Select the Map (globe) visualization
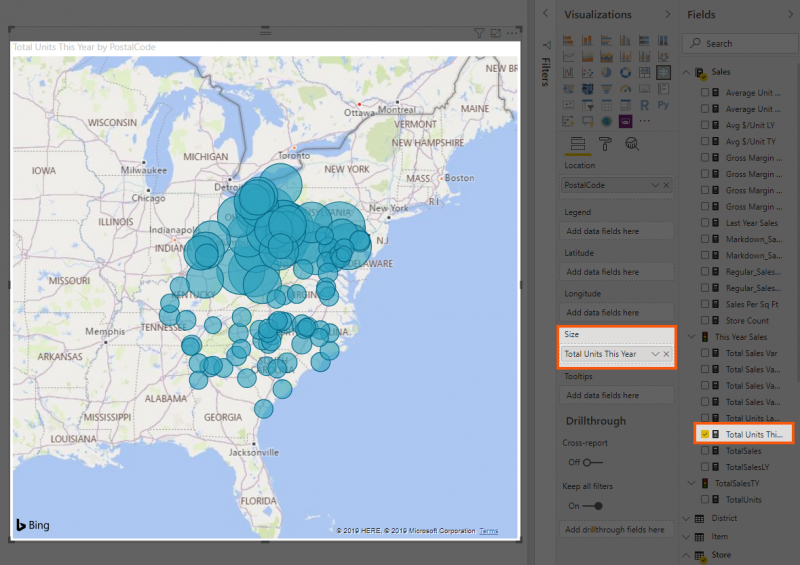The image size is (800, 565). click(x=663, y=72)
